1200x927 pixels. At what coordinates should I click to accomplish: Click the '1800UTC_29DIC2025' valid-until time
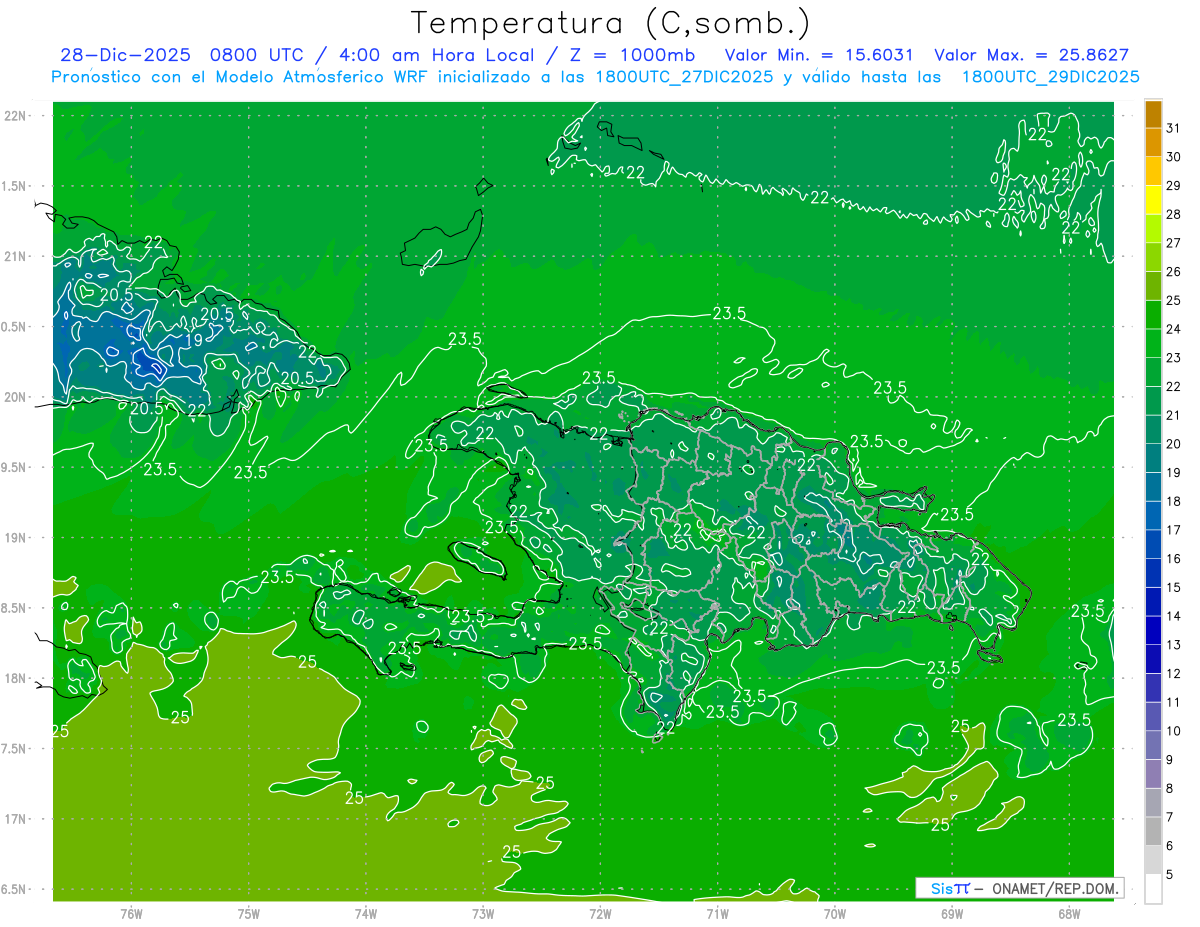(1049, 77)
